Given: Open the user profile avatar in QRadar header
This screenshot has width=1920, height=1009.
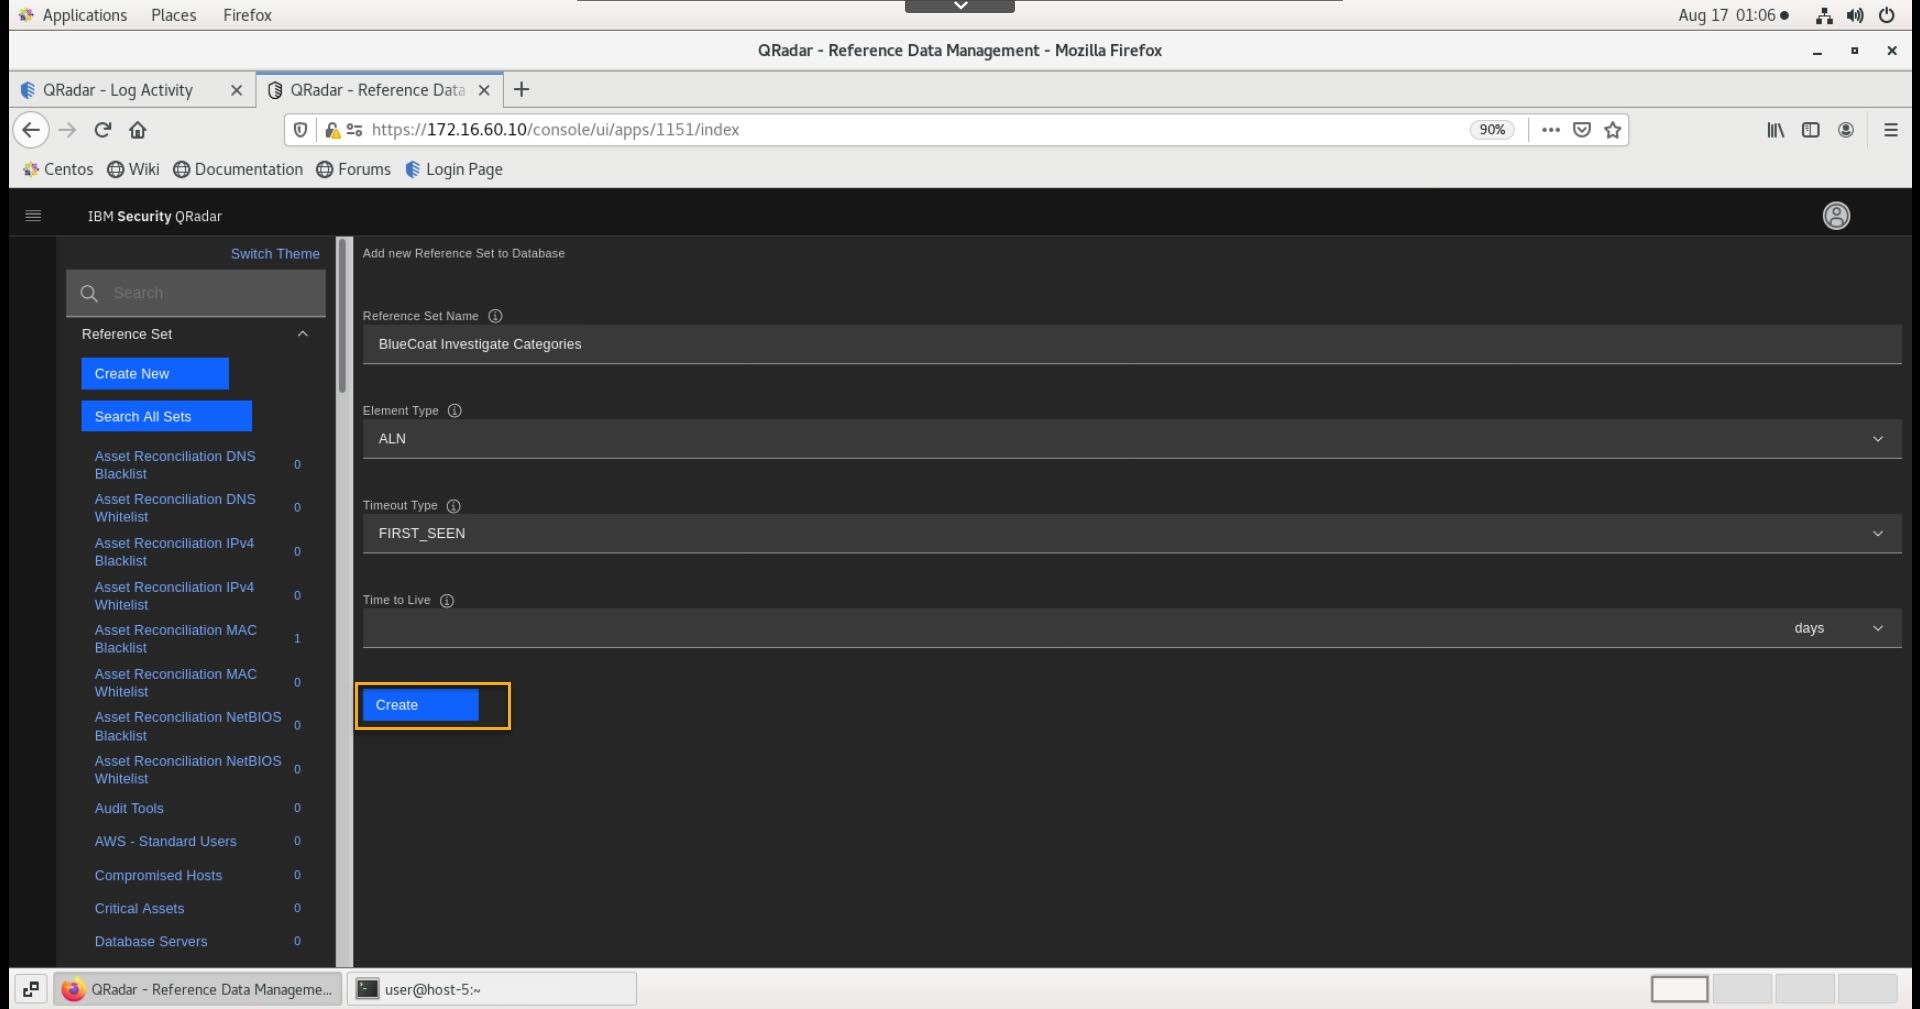Looking at the screenshot, I should click(1836, 216).
